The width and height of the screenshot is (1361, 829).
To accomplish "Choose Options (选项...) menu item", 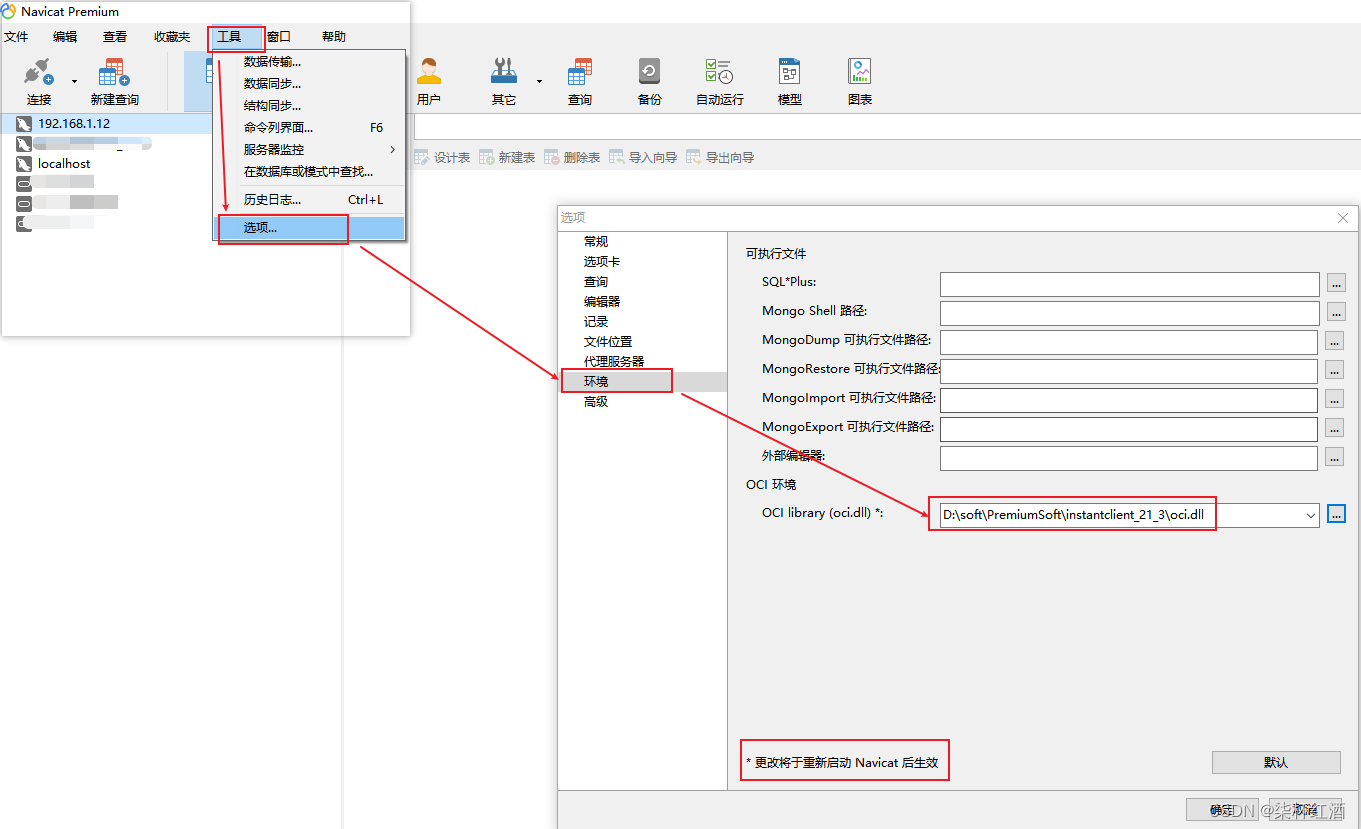I will (x=309, y=228).
